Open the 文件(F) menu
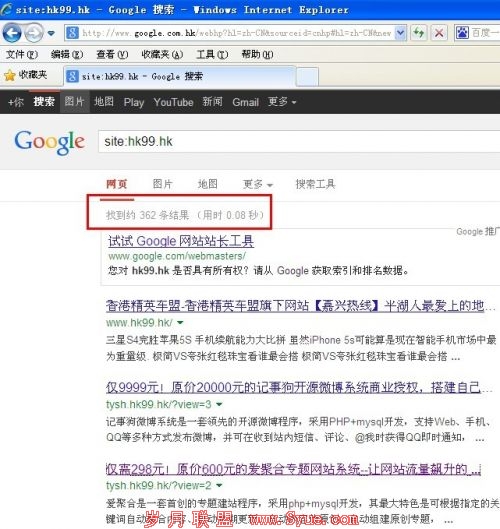The image size is (500, 529). (22, 54)
